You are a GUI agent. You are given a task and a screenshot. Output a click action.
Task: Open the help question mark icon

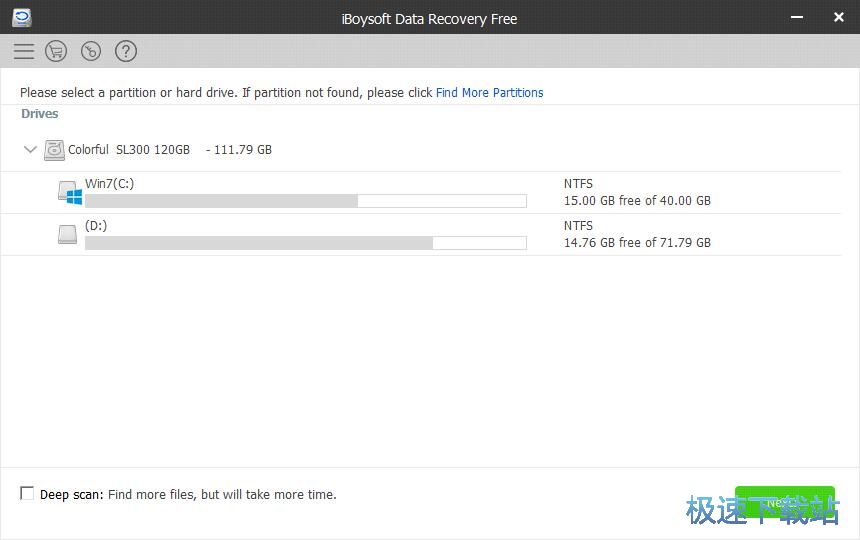125,51
